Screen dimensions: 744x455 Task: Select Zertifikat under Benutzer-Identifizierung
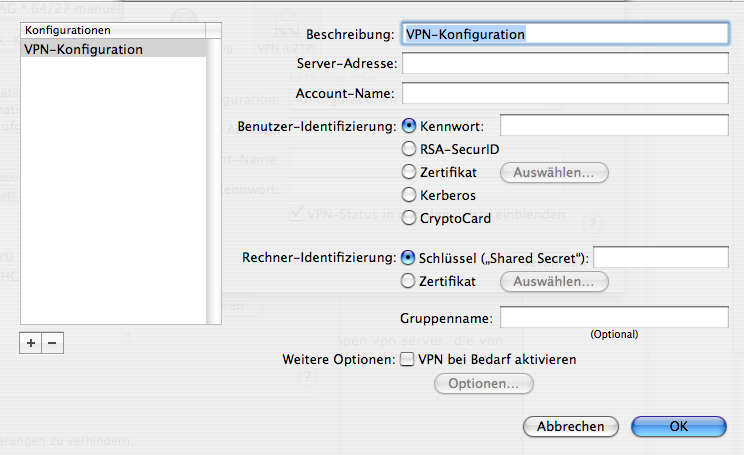coord(409,172)
